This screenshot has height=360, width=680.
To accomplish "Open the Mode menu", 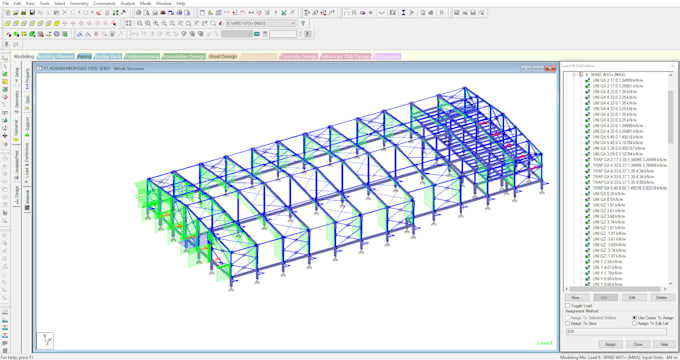I will [145, 3].
